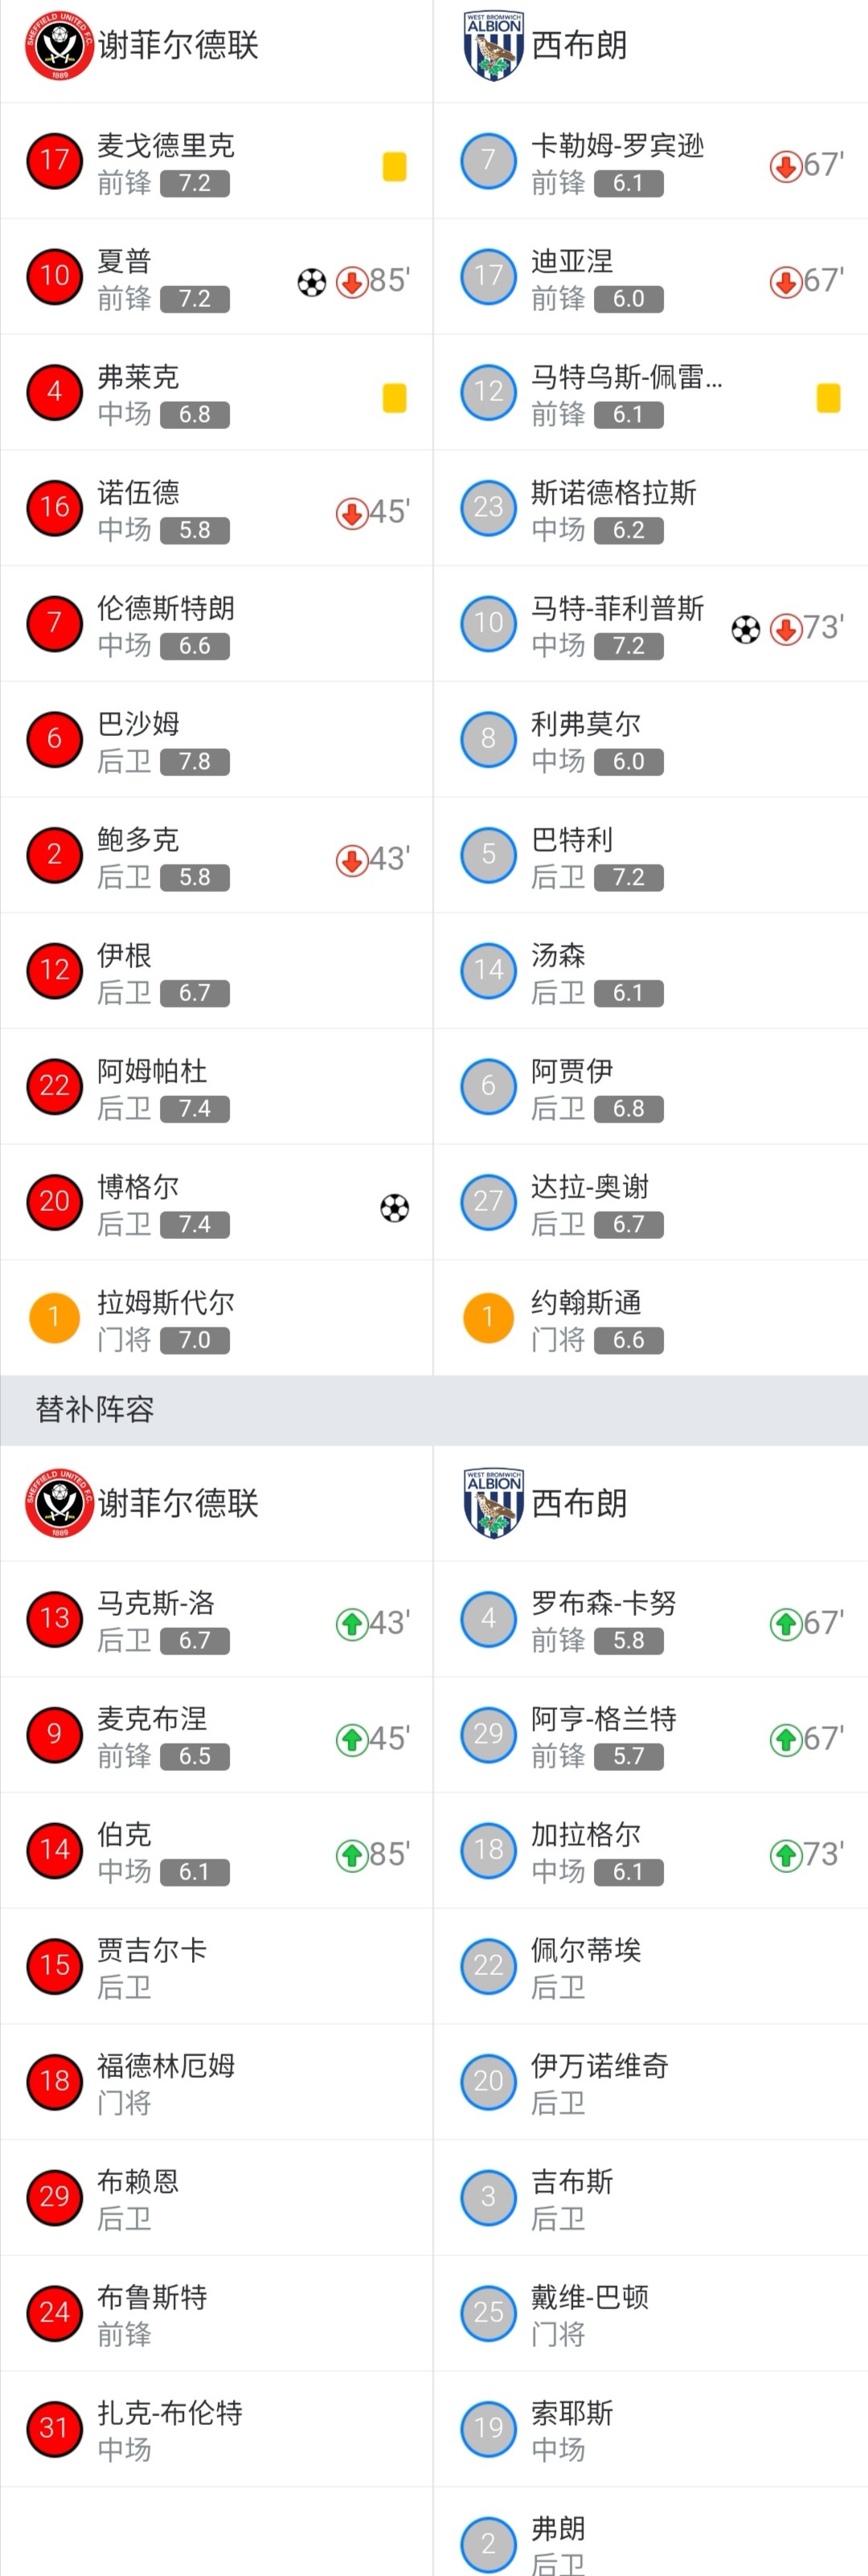This screenshot has height=2576, width=868.
Task: Select substitute 福德林厄姆 row
Action: 217,2082
